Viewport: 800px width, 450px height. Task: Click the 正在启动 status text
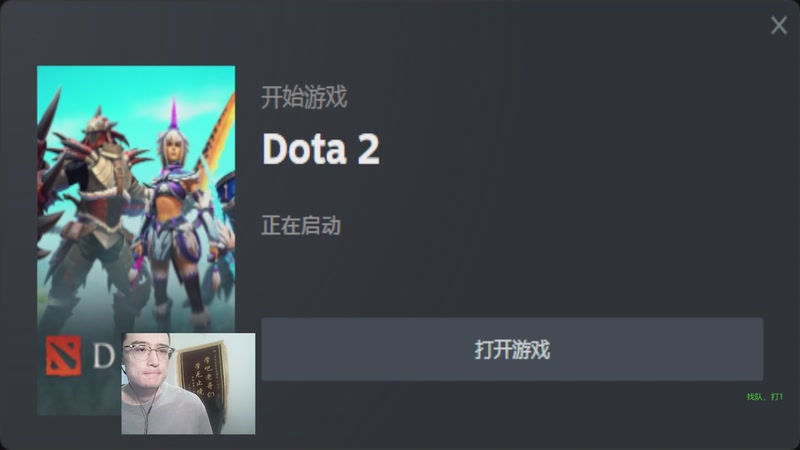click(x=301, y=226)
